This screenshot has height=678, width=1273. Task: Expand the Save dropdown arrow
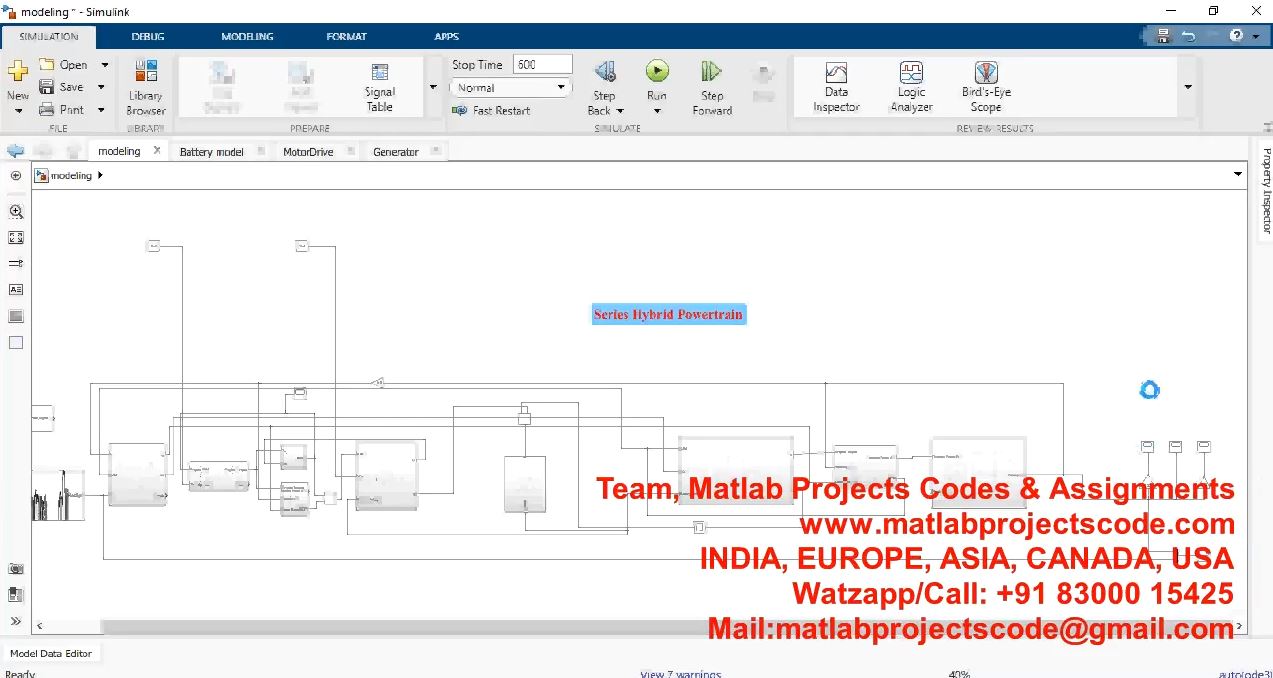(x=101, y=87)
